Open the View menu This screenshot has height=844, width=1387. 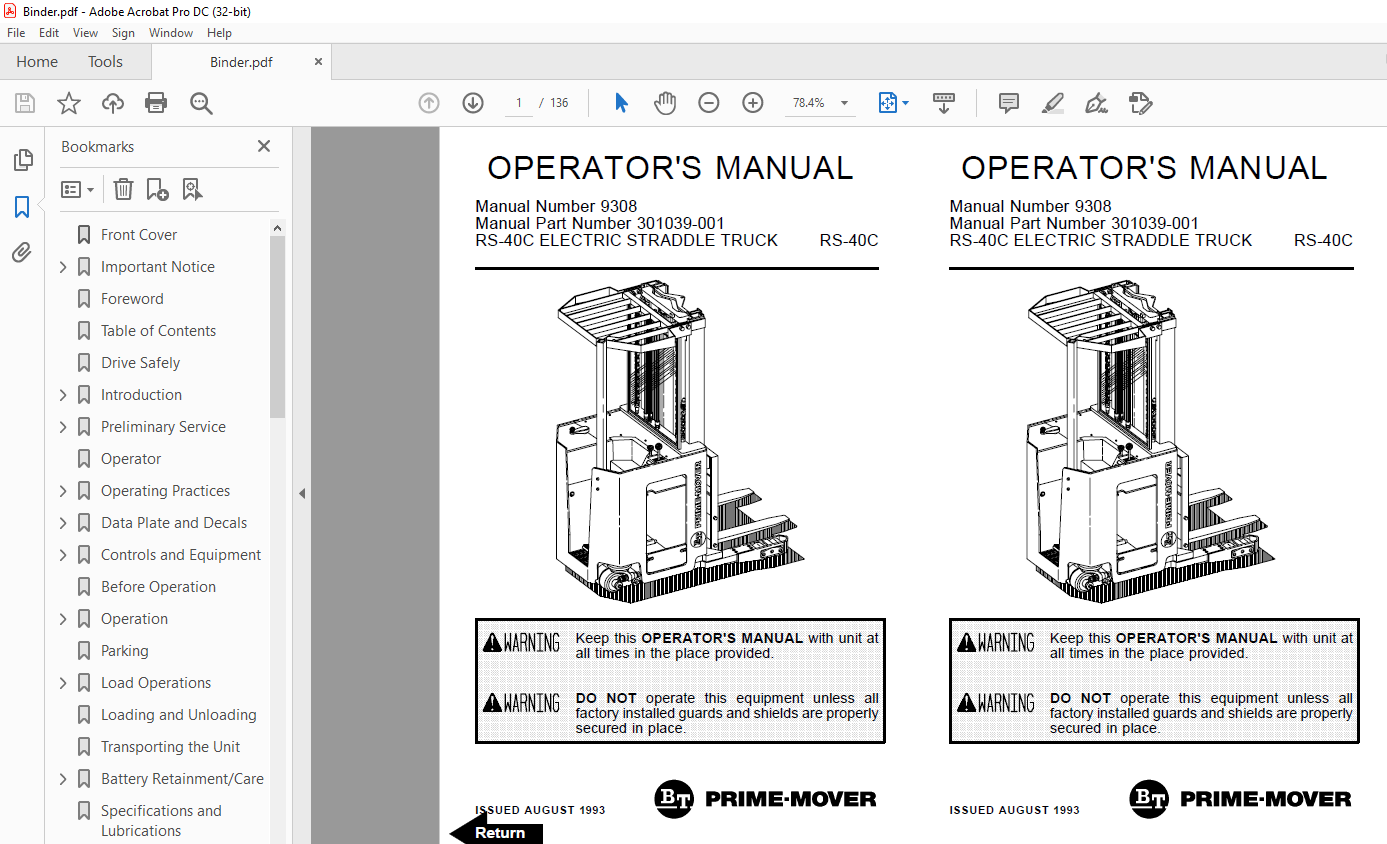(x=85, y=33)
